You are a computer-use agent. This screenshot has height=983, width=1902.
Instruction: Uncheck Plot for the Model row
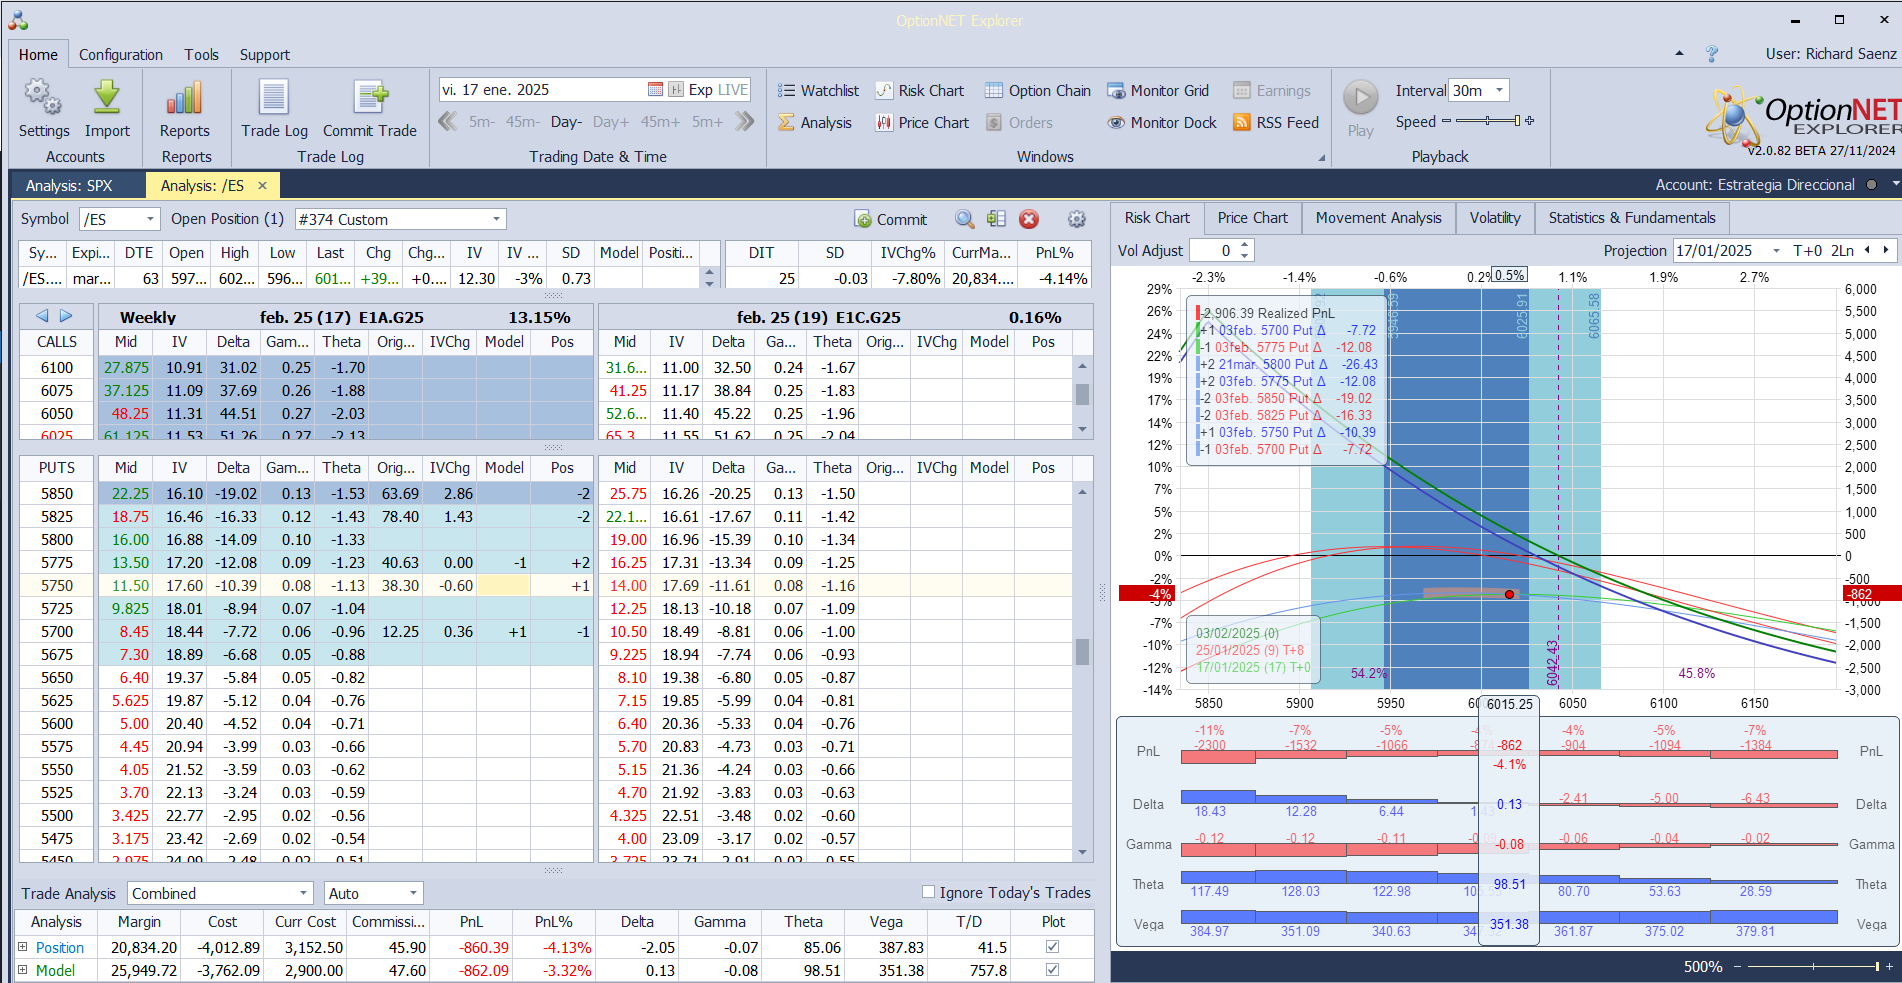coord(1052,969)
